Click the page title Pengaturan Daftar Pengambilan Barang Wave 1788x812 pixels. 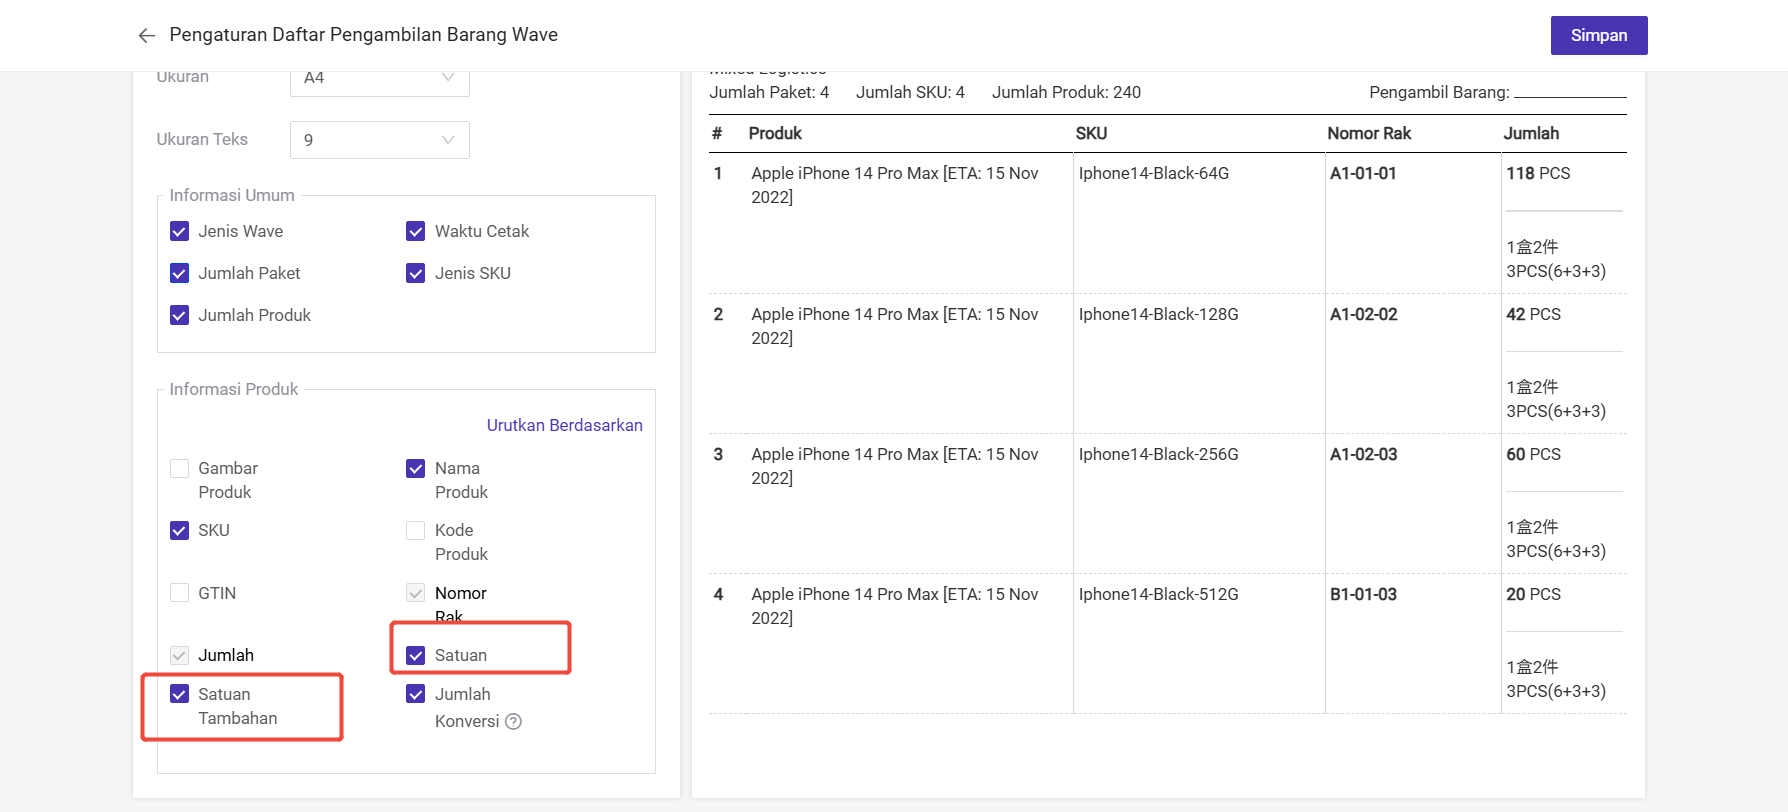click(x=364, y=35)
